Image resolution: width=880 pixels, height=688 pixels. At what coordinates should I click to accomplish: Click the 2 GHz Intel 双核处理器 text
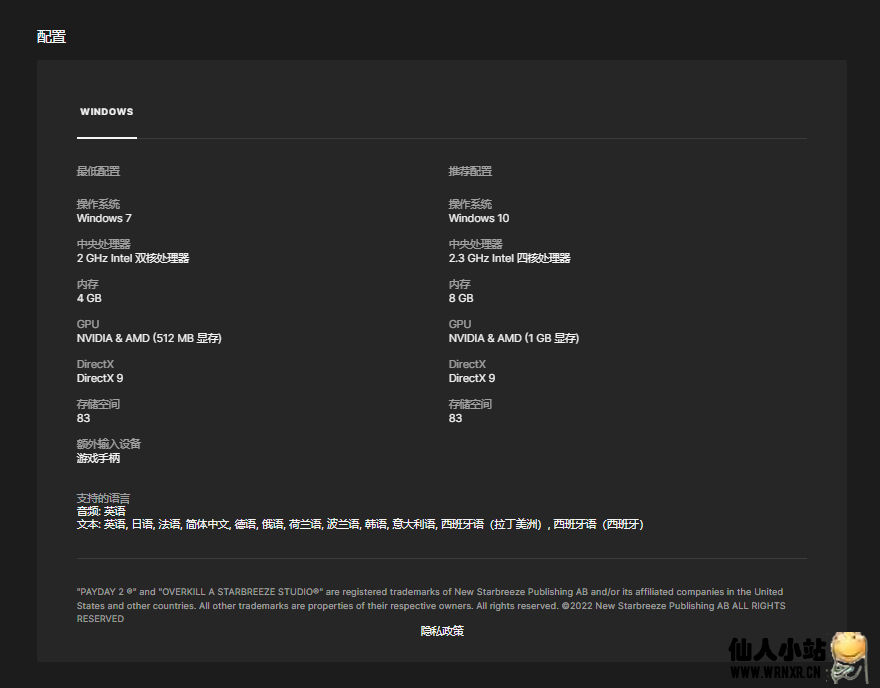(133, 258)
